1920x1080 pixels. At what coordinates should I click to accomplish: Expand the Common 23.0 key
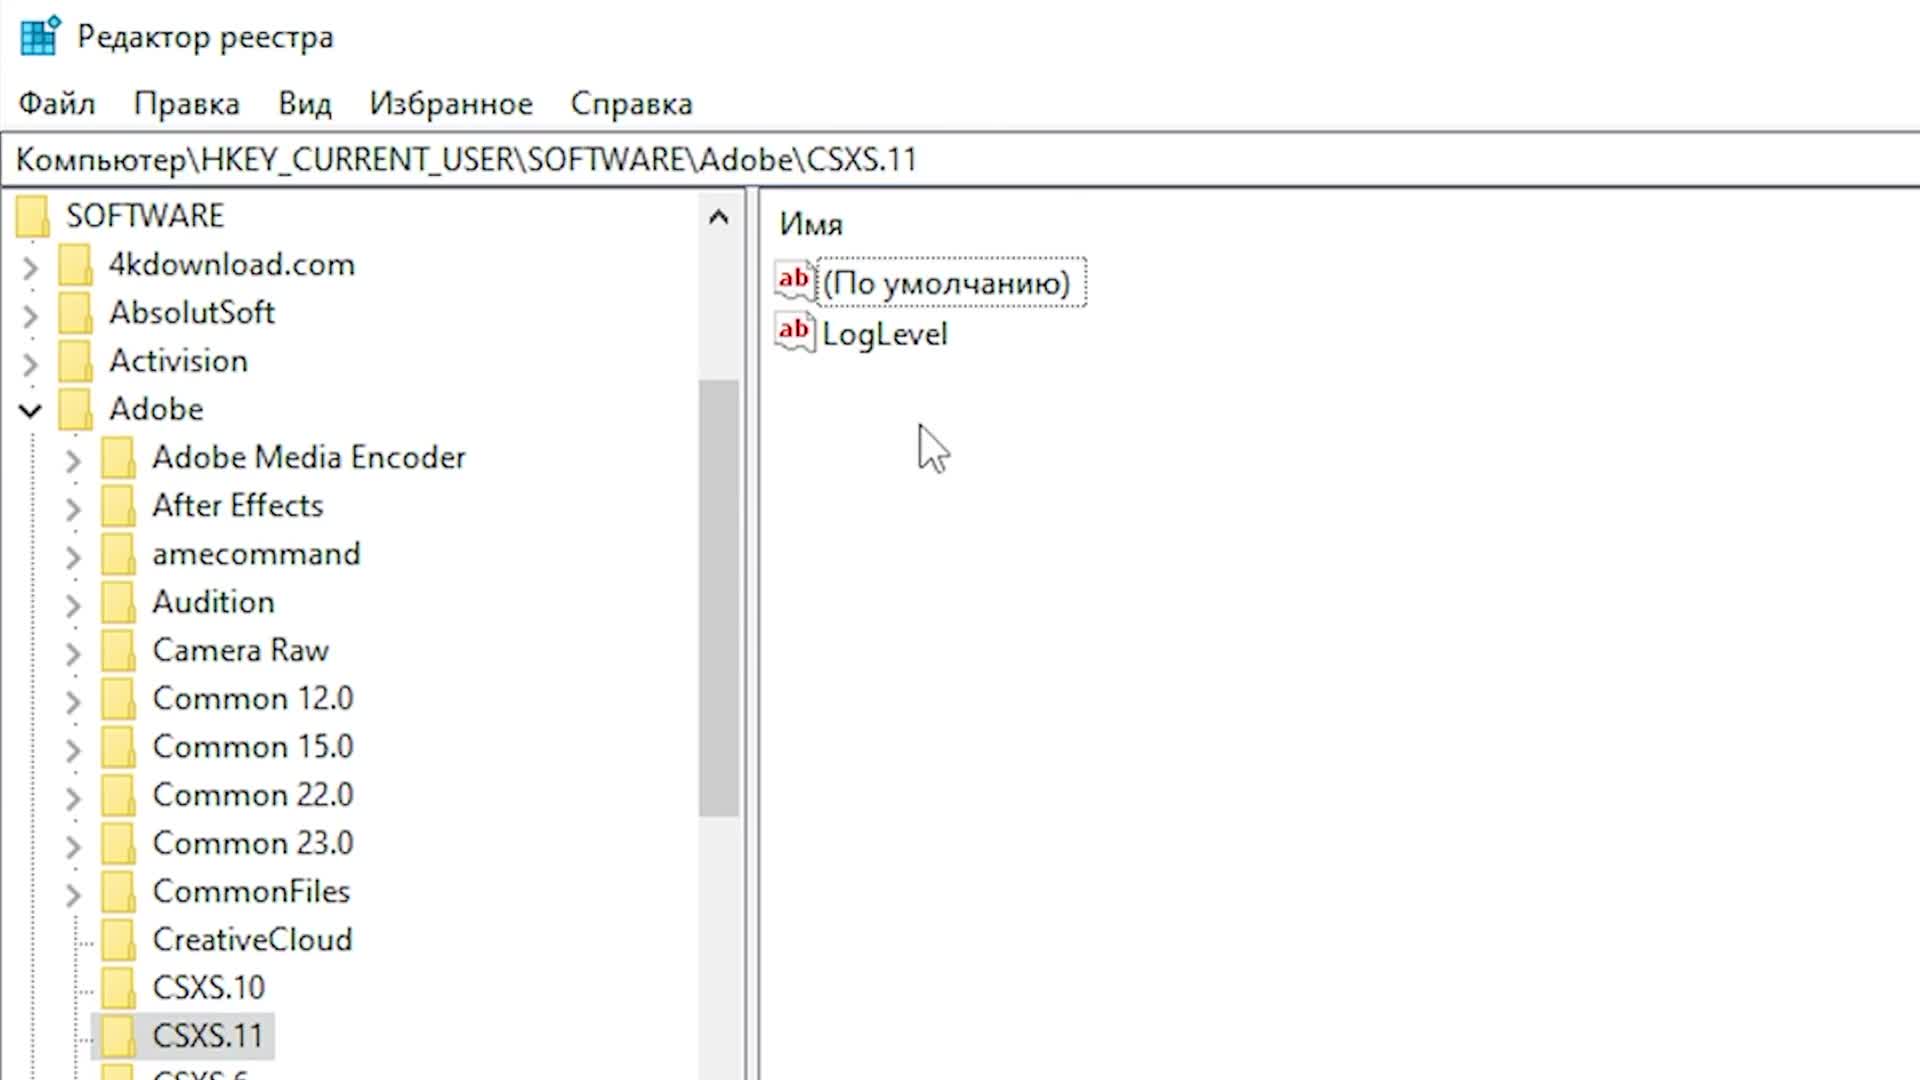[73, 846]
